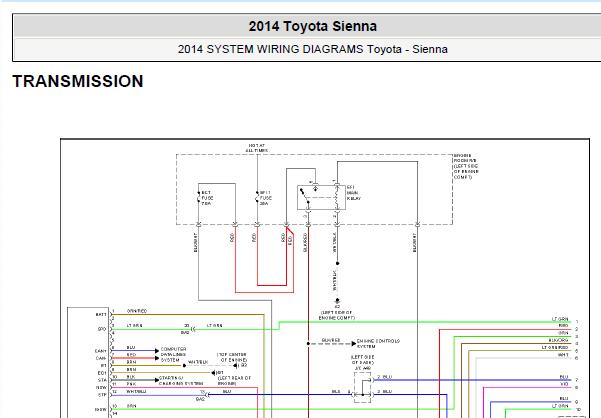Screen dimensions: 601x418
Task: Click the STA terminal label on module
Action: click(x=102, y=380)
